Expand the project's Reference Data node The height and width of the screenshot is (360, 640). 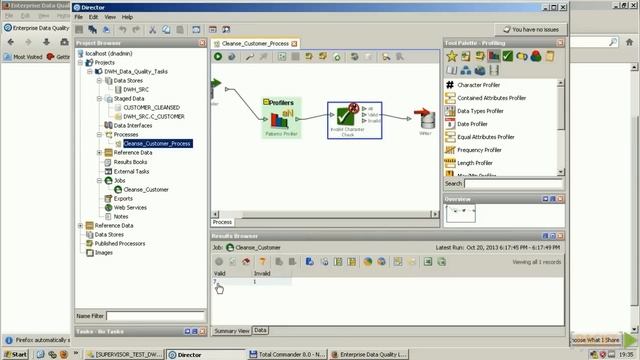point(99,152)
